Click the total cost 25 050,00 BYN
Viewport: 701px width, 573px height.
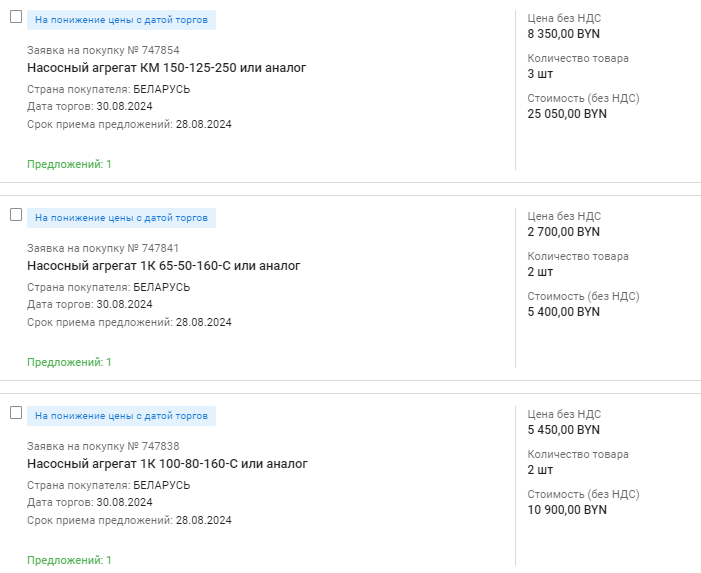point(566,114)
